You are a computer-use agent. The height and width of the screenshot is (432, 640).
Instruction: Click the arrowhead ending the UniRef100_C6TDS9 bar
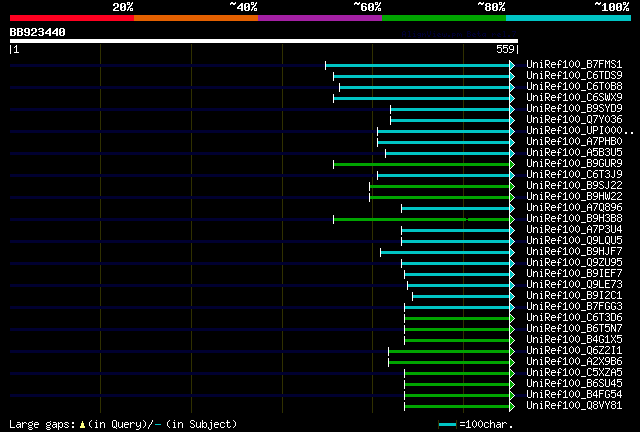click(x=512, y=76)
